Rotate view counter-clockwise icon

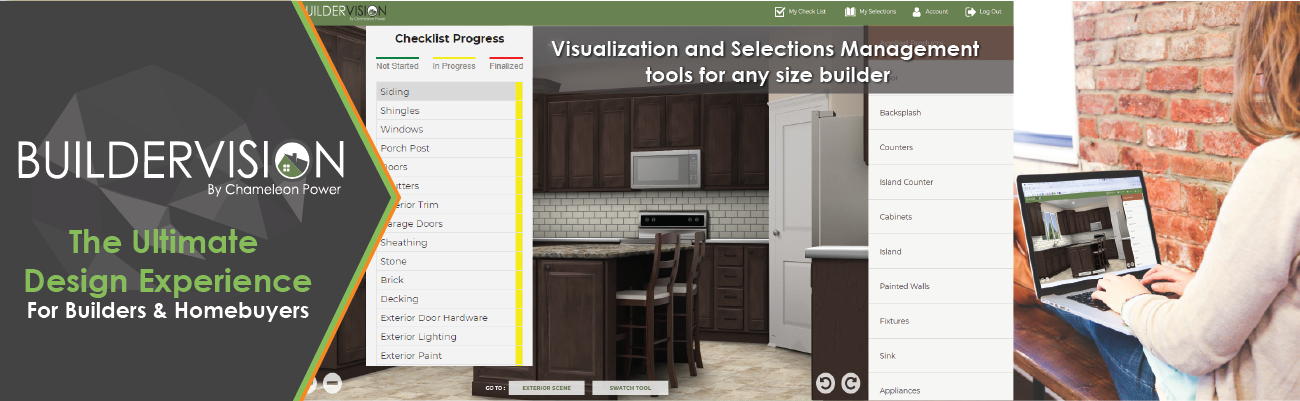pyautogui.click(x=826, y=382)
